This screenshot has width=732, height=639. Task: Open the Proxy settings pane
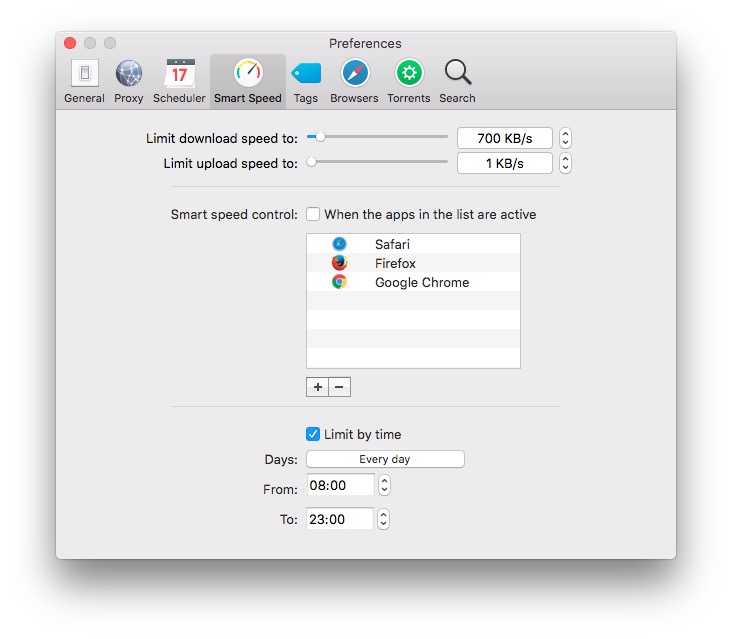[129, 81]
